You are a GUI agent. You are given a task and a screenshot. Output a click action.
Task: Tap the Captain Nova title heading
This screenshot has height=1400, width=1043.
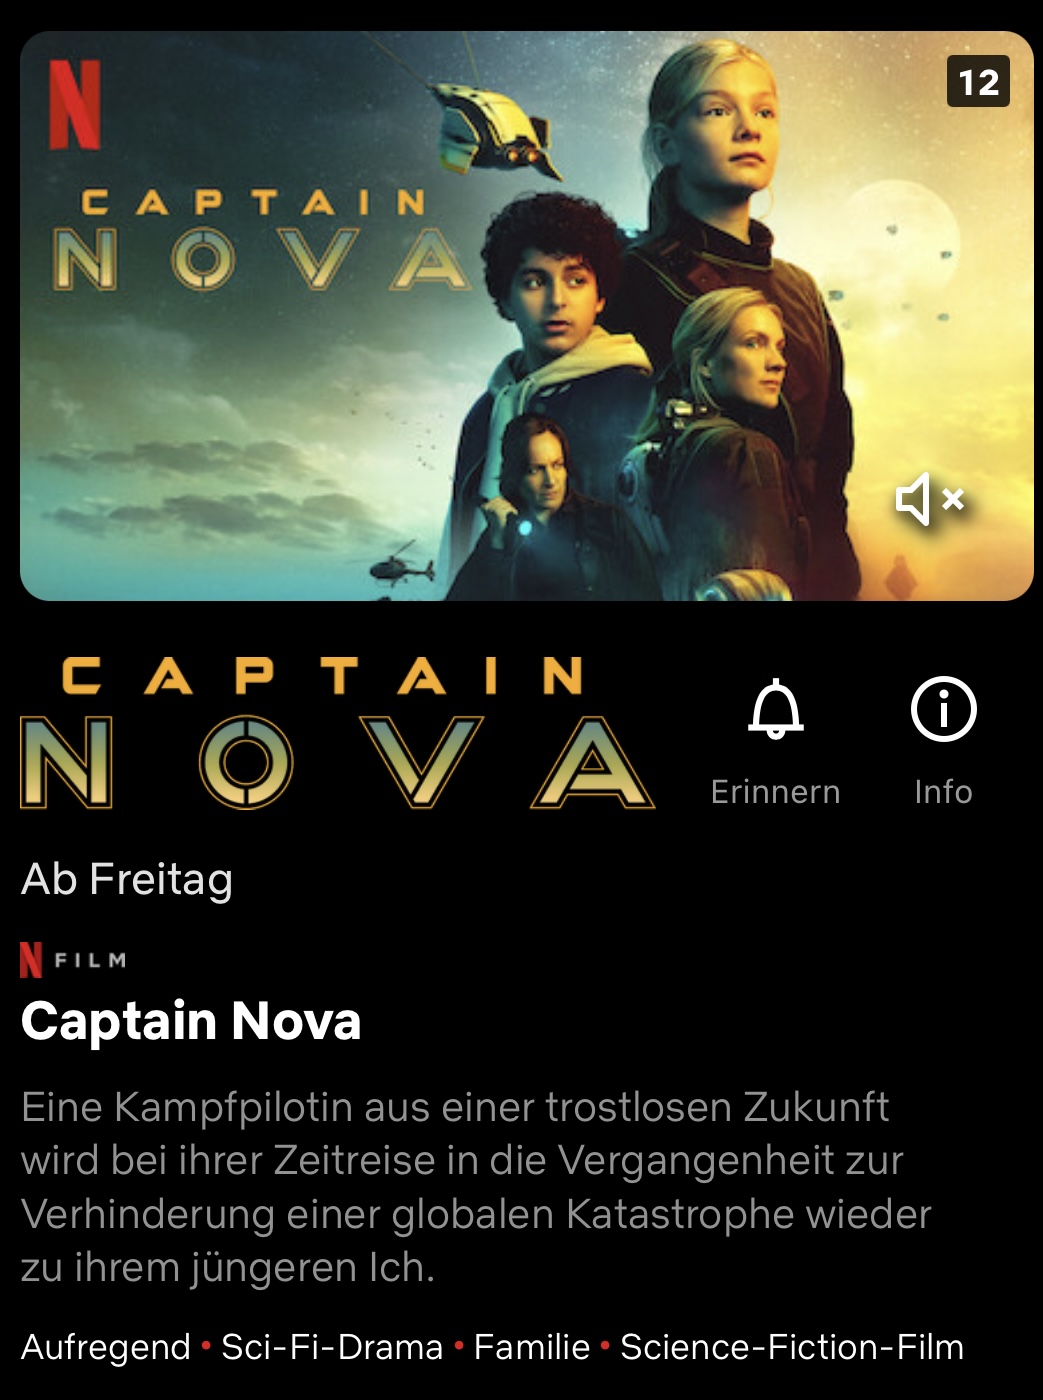191,1021
